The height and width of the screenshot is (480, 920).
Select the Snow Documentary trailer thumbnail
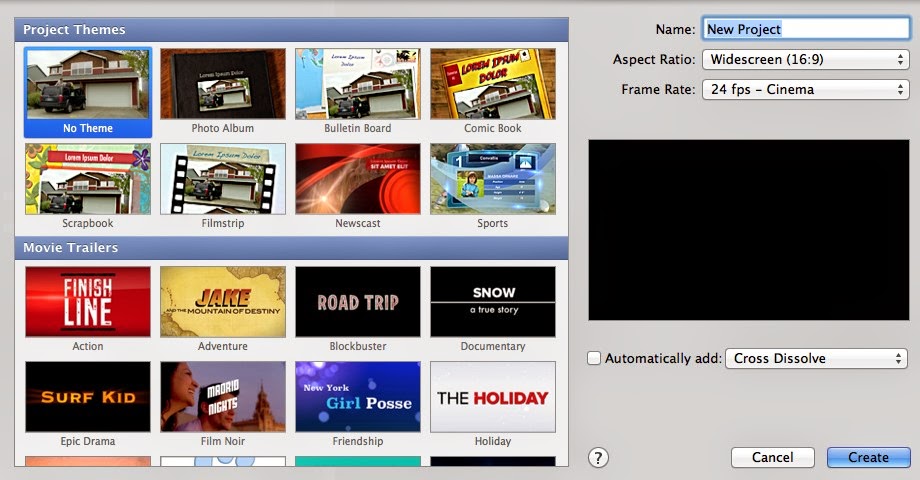(x=493, y=302)
